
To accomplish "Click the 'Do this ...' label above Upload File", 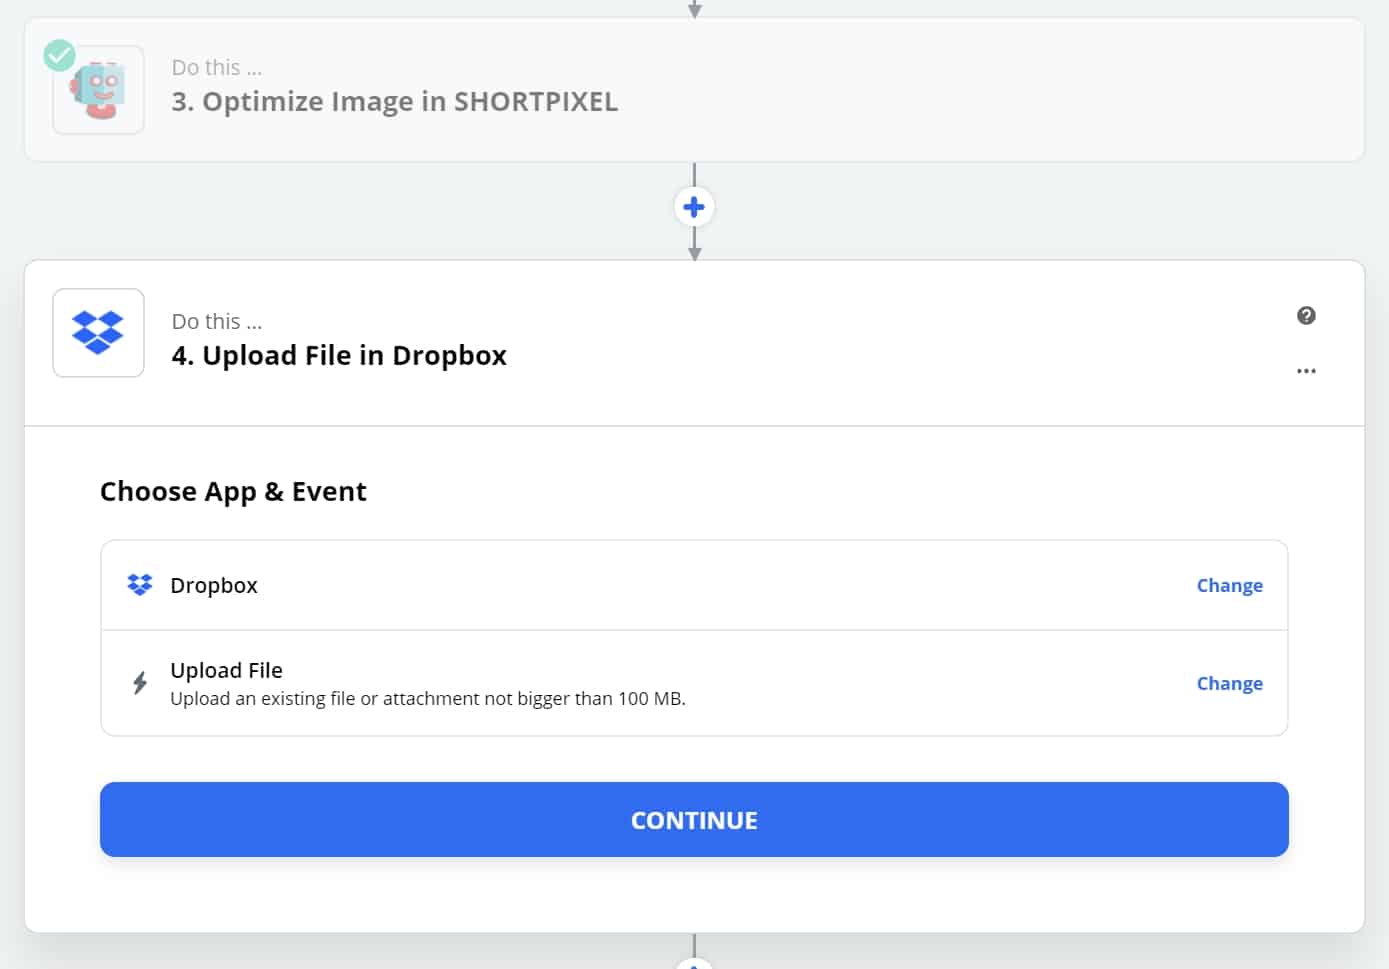I will 217,322.
